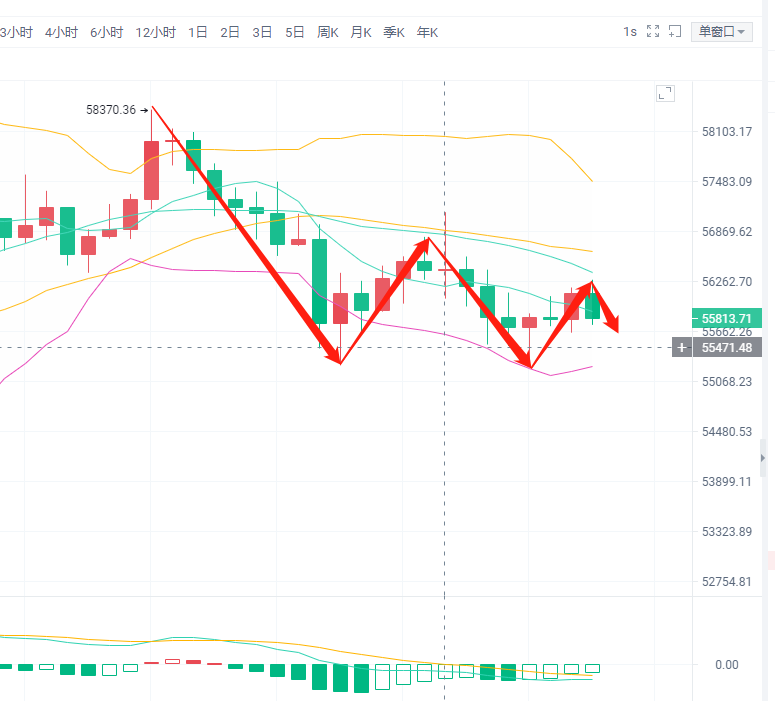Switch to the 3小时 timeframe
The height and width of the screenshot is (701, 775).
click(x=15, y=32)
